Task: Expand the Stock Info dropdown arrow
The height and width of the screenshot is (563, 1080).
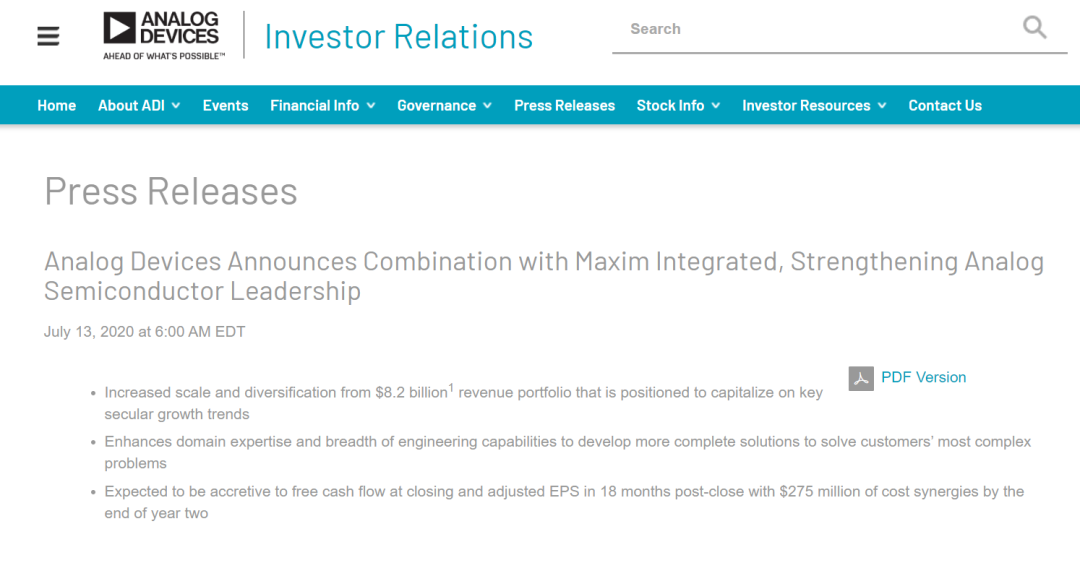Action: [x=716, y=106]
